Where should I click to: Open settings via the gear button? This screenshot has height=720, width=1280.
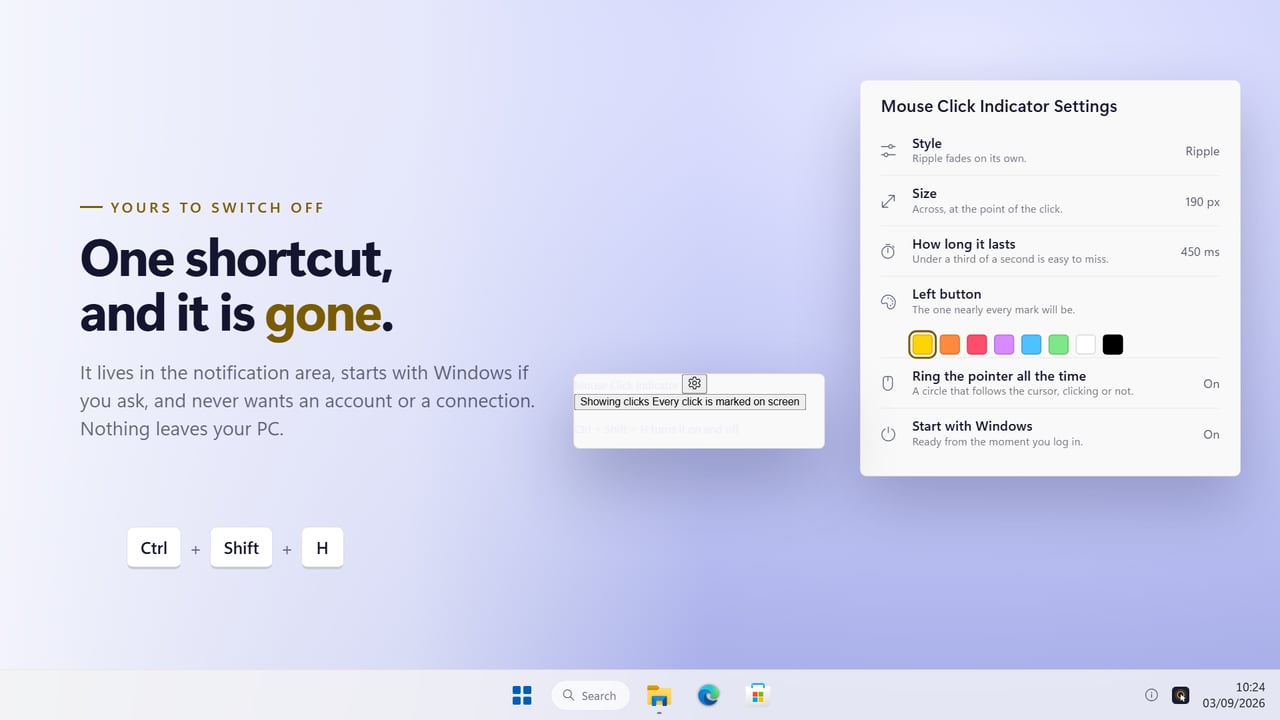point(694,383)
